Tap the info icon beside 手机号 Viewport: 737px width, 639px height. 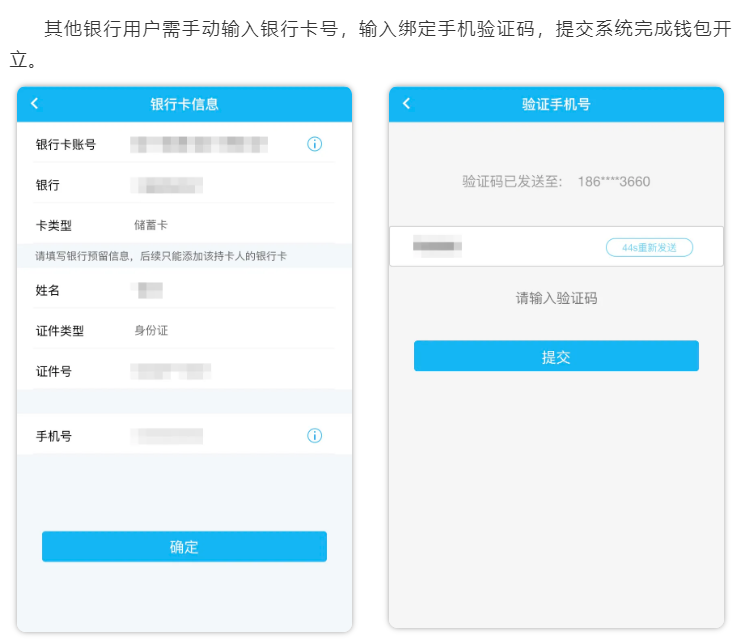tap(314, 436)
